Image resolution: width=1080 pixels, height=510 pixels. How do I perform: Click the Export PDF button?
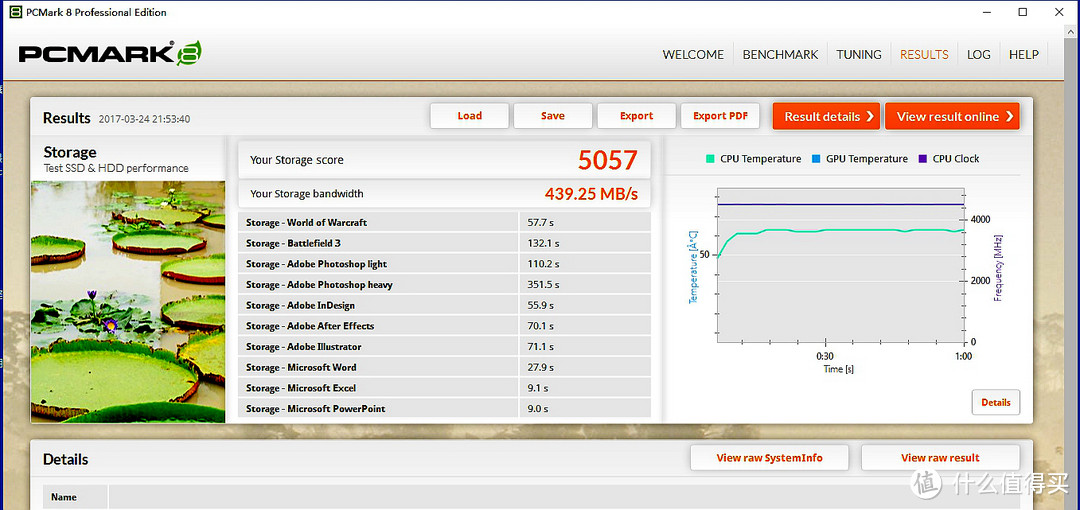(x=720, y=116)
